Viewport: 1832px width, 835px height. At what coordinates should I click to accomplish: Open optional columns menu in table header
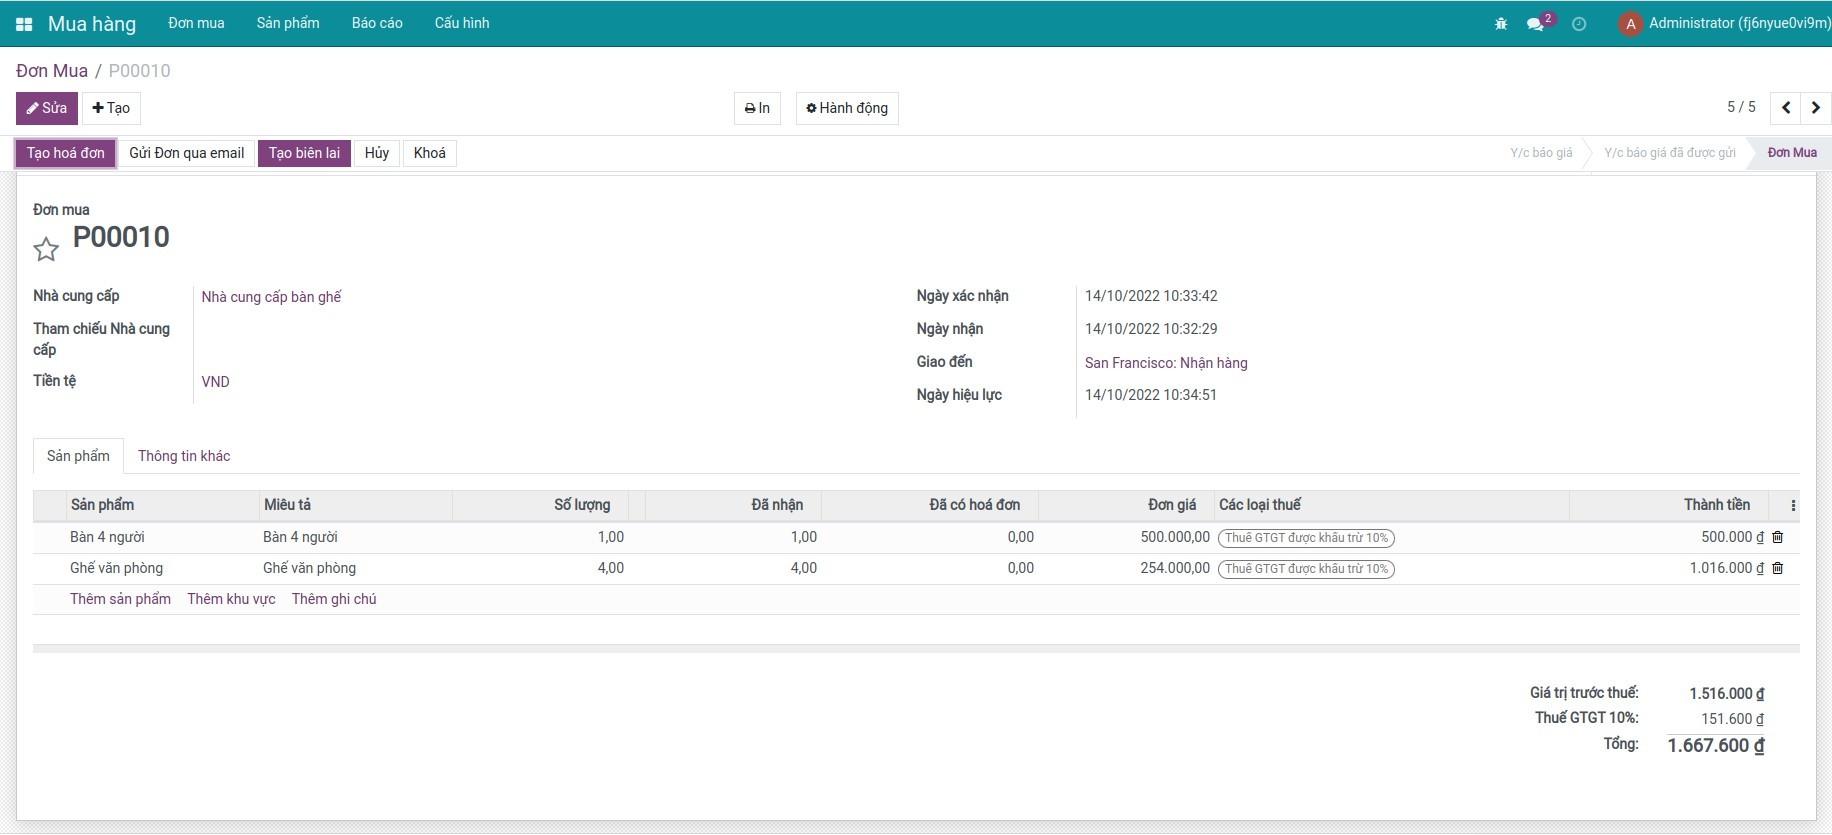coord(1793,506)
